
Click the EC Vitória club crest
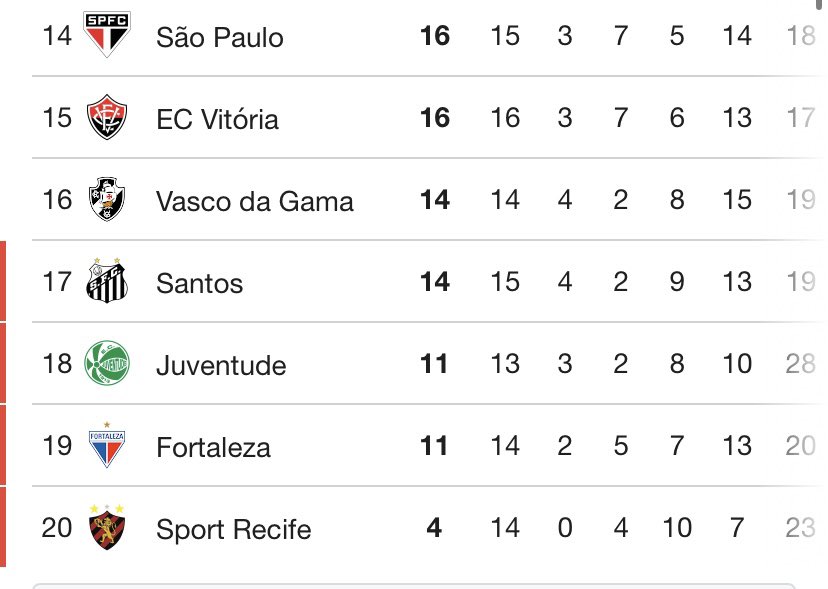(x=106, y=118)
